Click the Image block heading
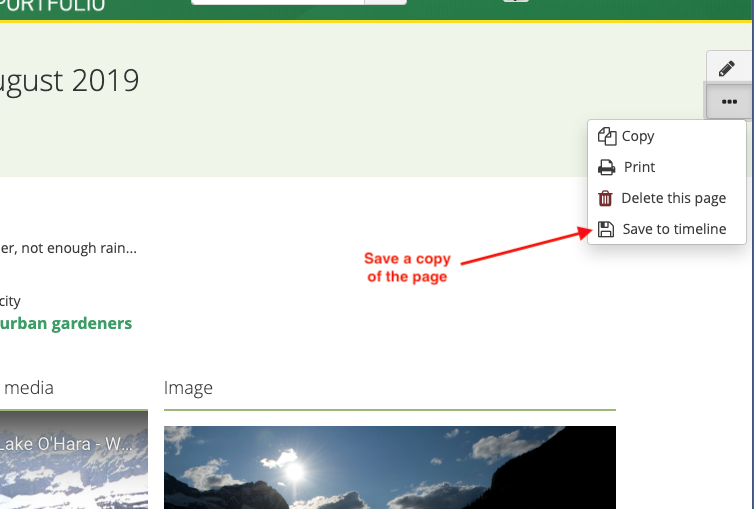The width and height of the screenshot is (754, 509). pyautogui.click(x=188, y=388)
